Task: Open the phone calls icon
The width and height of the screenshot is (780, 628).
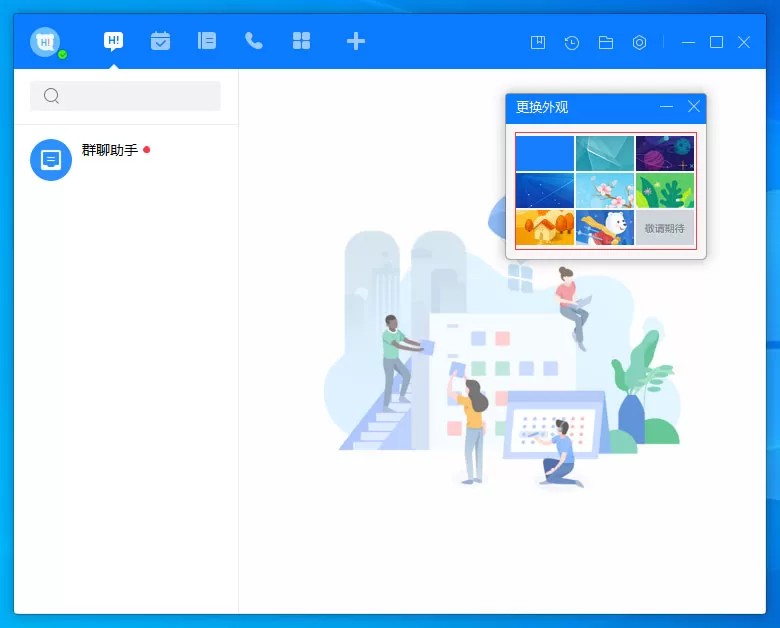Action: coord(254,41)
